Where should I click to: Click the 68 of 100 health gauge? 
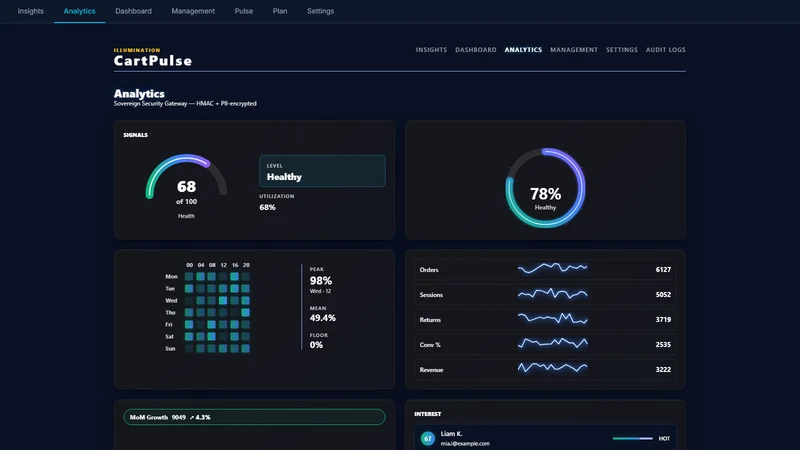[186, 186]
